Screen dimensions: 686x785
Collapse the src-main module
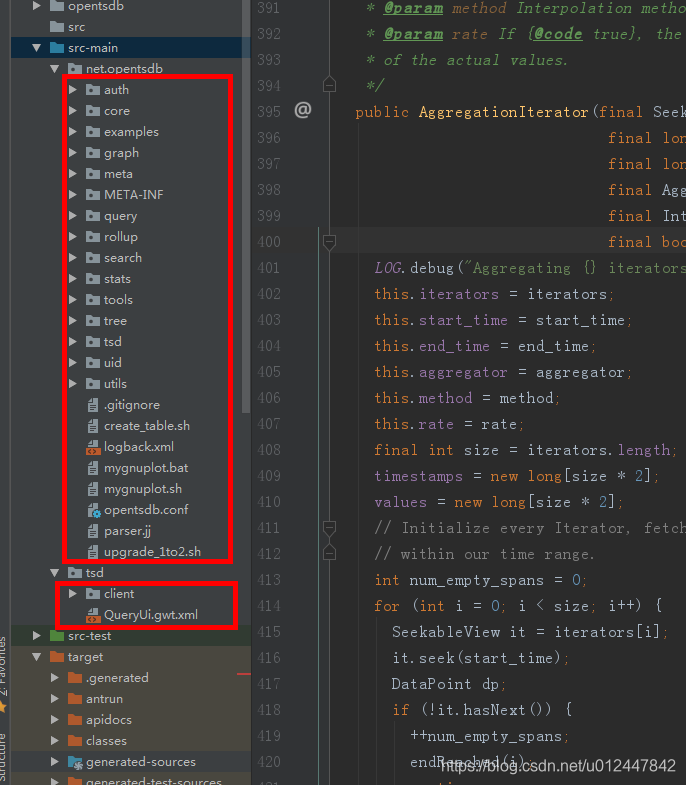click(37, 48)
